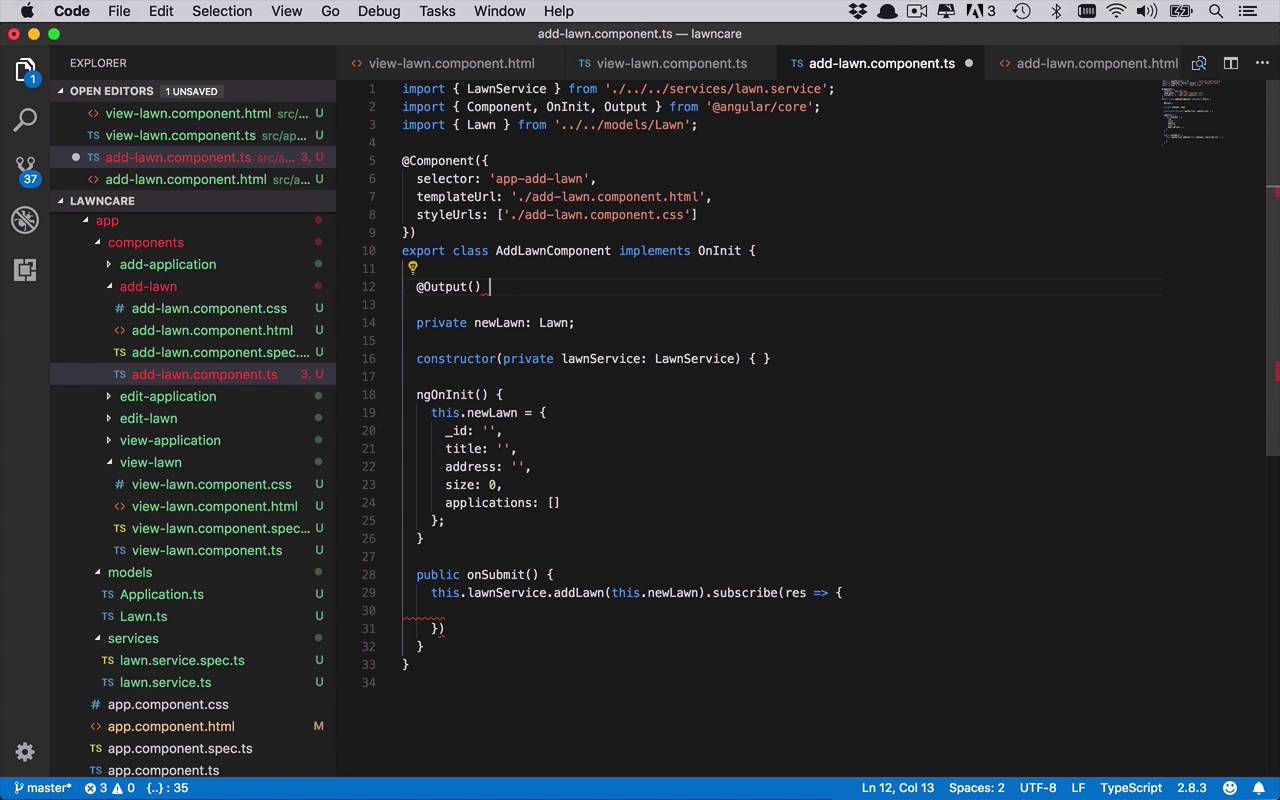
Task: Switch to view-lawn.component.ts tab
Action: (x=671, y=63)
